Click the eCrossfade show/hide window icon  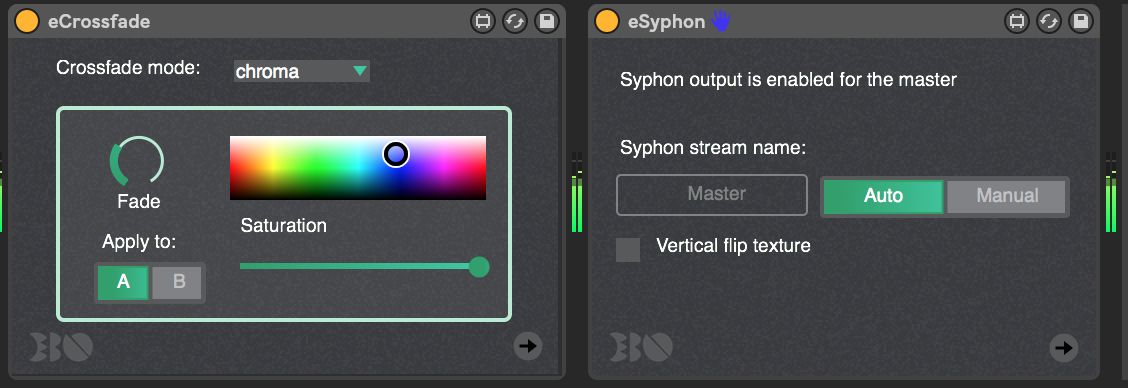click(x=483, y=21)
